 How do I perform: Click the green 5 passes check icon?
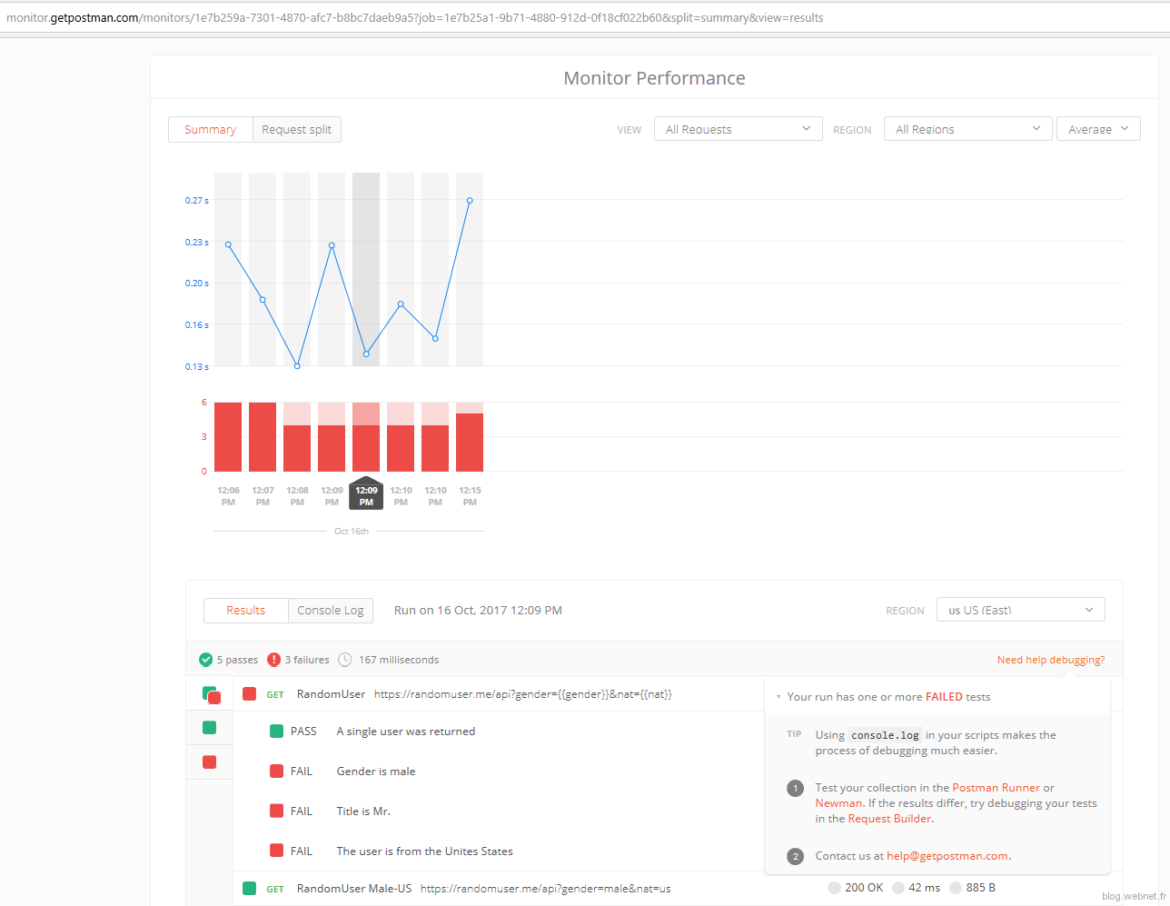click(x=206, y=659)
